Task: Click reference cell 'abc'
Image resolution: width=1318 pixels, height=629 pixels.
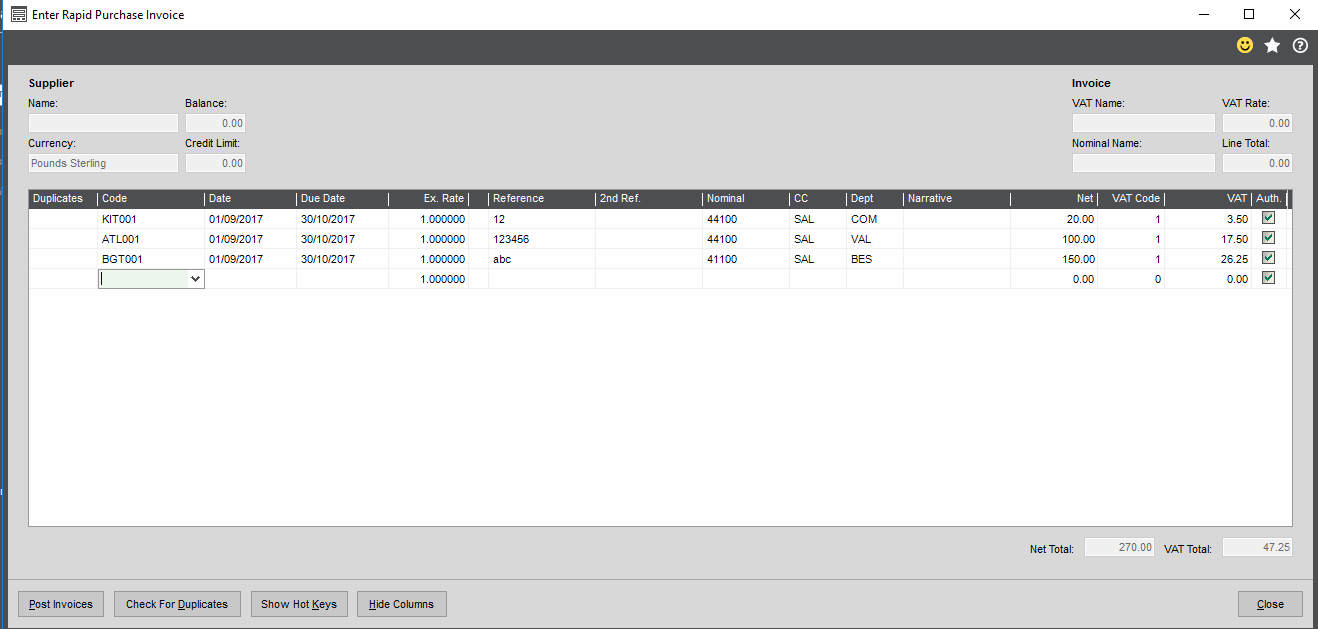Action: 542,259
